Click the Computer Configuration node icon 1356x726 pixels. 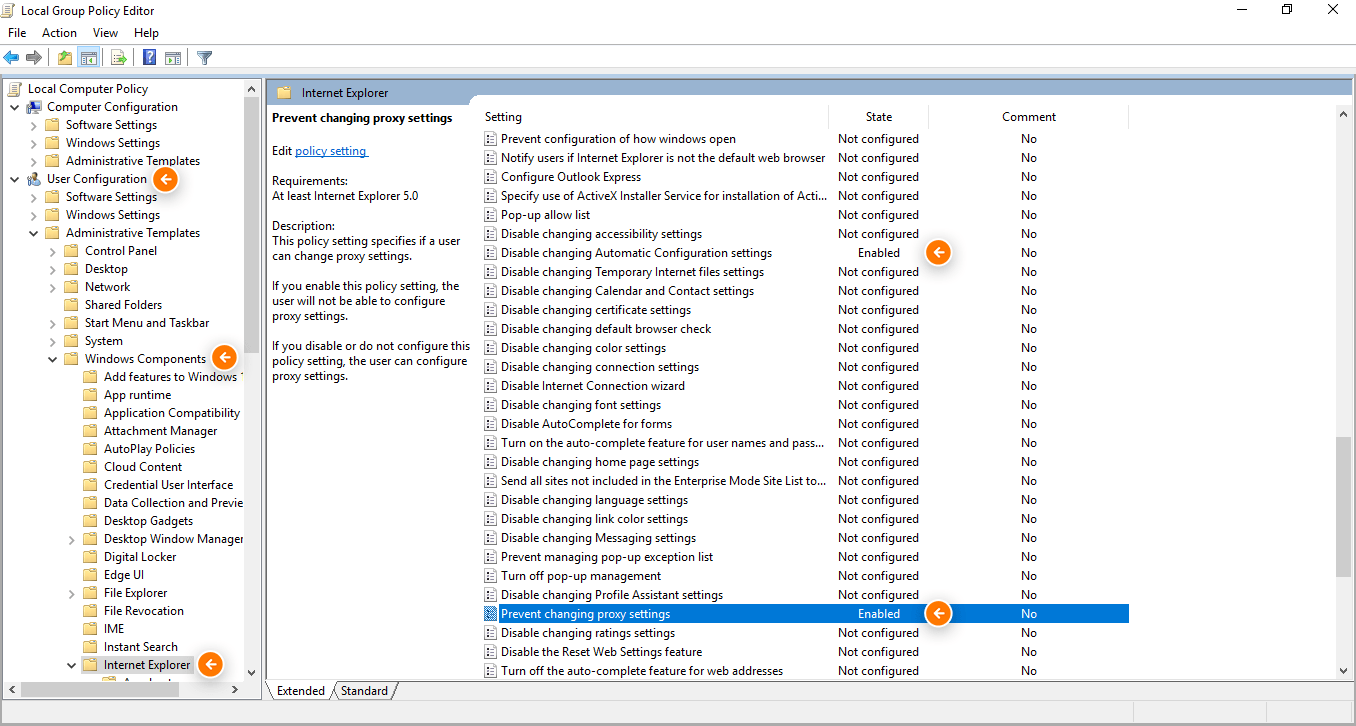click(x=34, y=107)
